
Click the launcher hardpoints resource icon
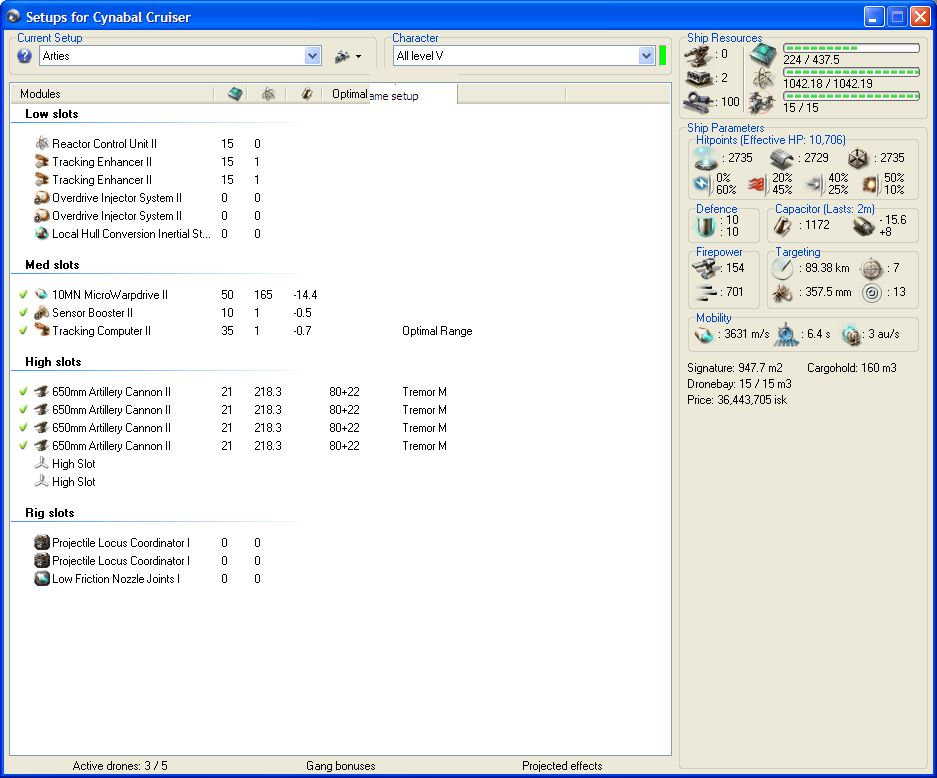click(698, 78)
